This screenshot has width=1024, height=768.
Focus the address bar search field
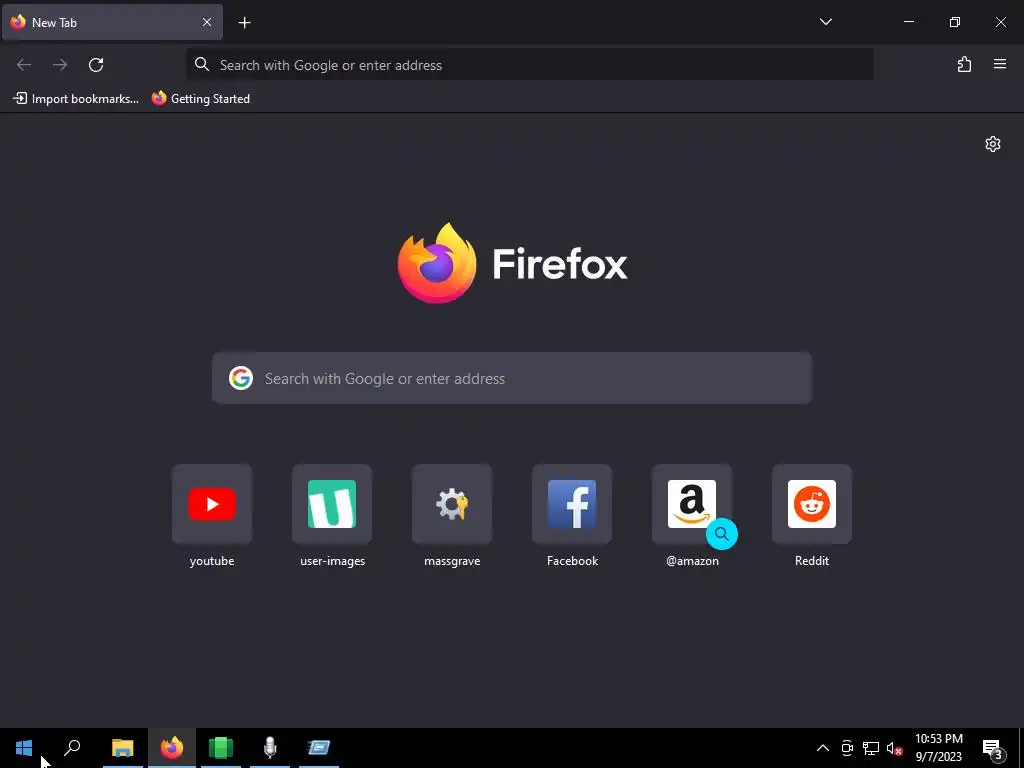point(530,65)
